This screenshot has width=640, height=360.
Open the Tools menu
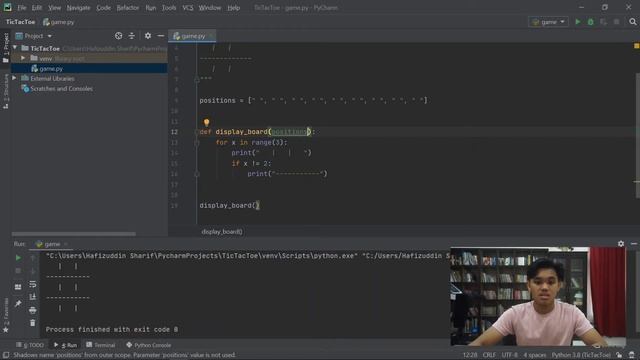(169, 7)
